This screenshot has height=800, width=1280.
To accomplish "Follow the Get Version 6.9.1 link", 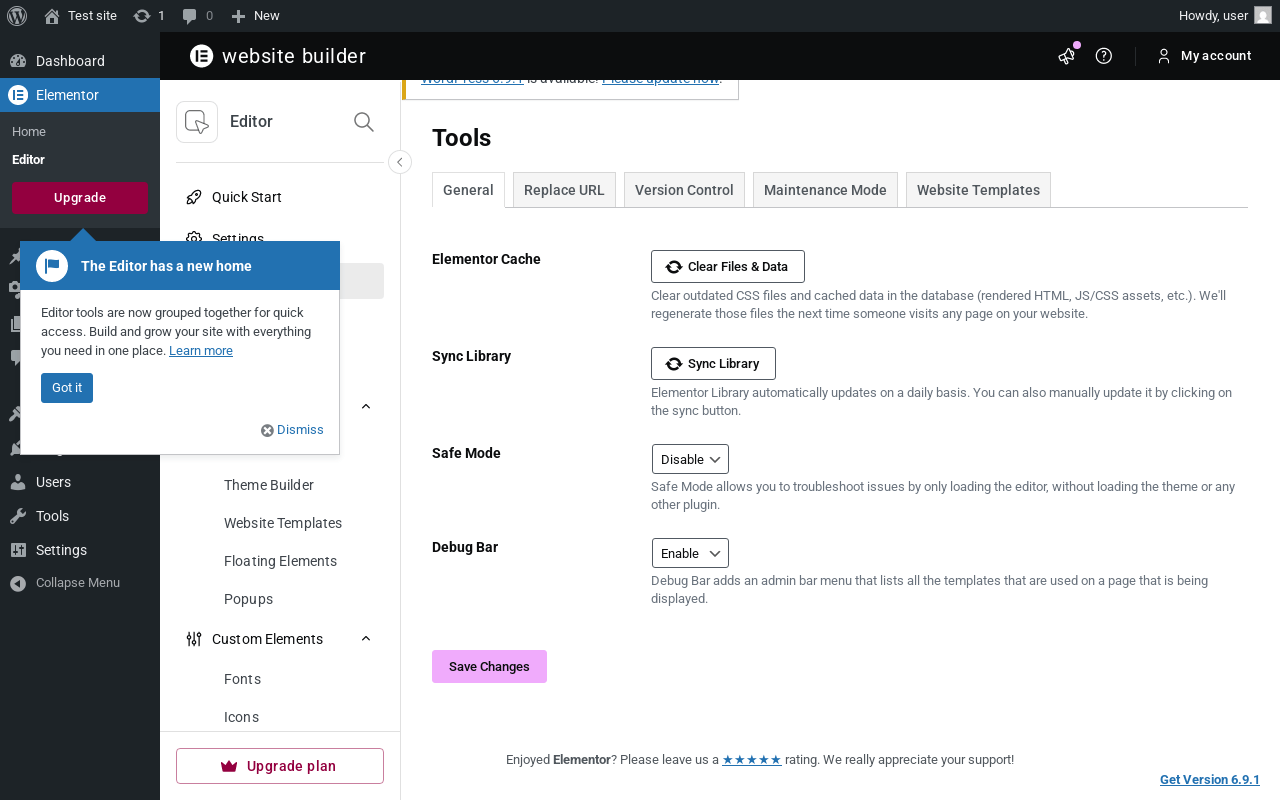I will [x=1209, y=780].
